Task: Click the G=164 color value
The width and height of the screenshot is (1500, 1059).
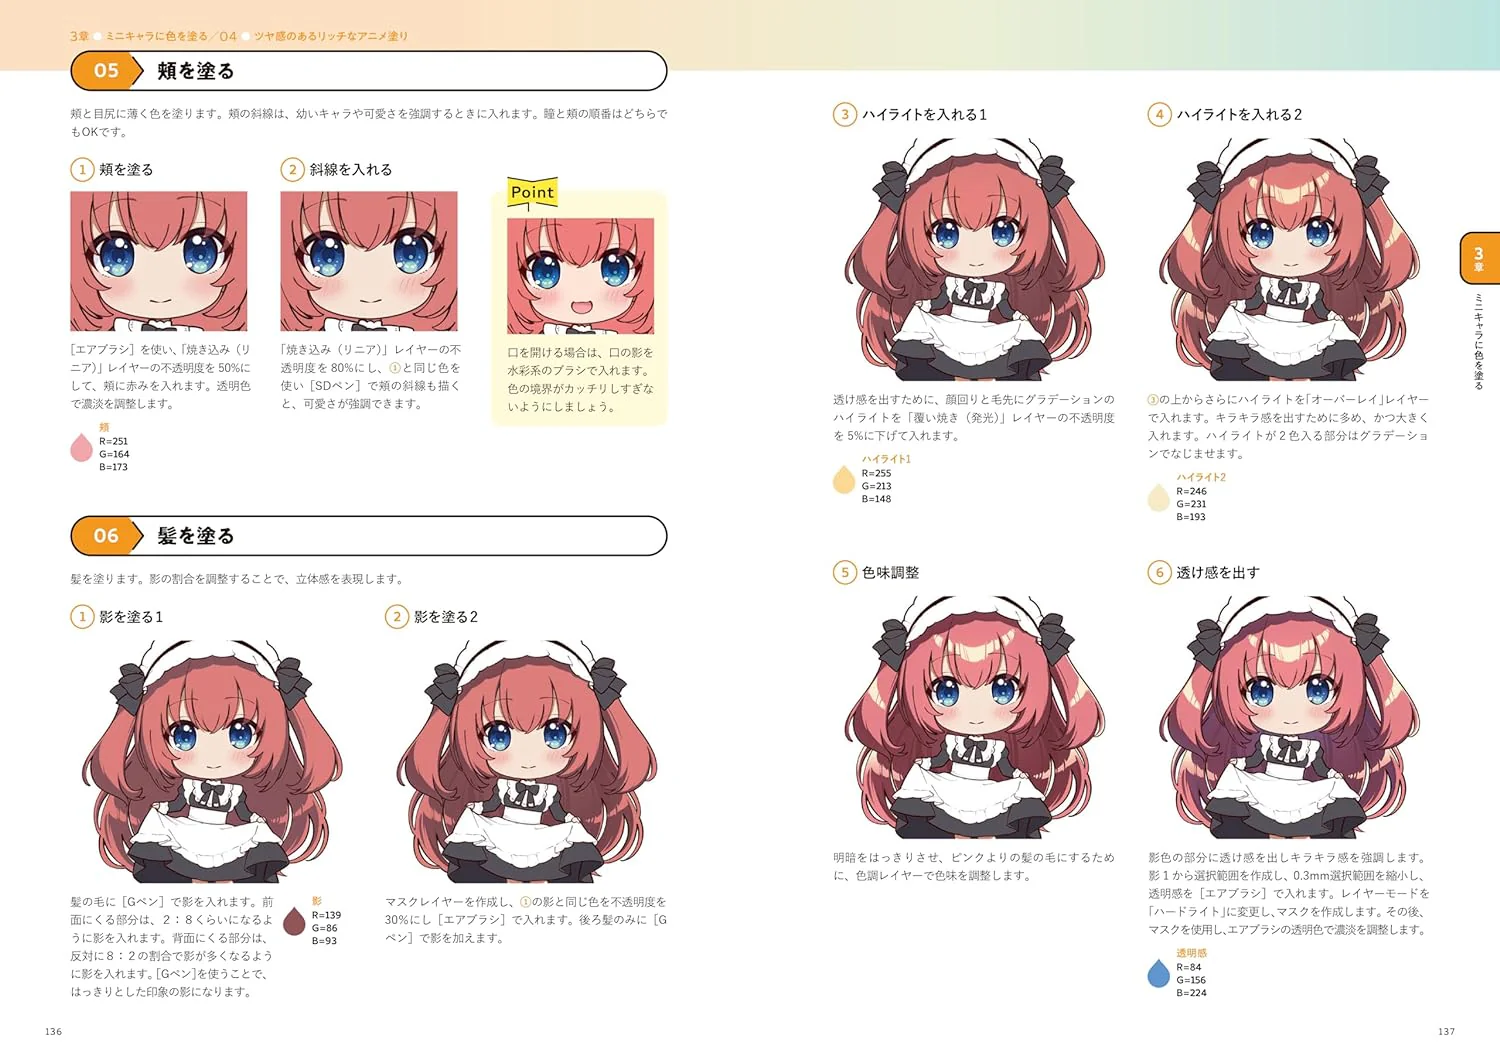Action: pos(114,454)
